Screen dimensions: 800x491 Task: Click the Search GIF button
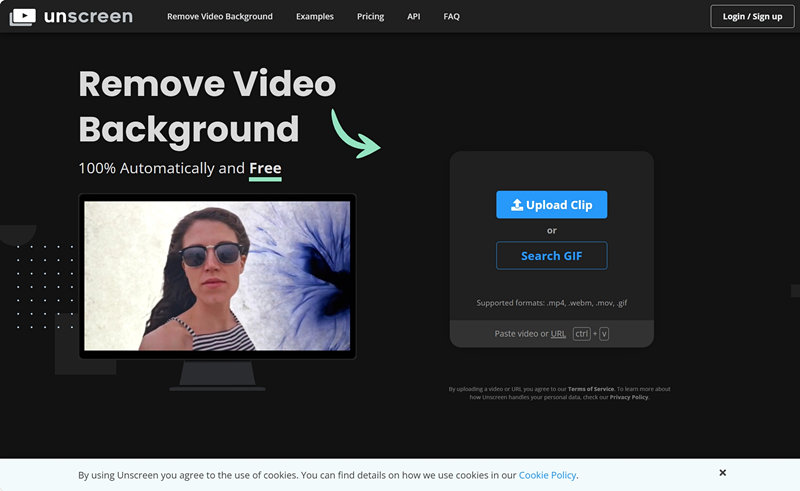(x=552, y=256)
